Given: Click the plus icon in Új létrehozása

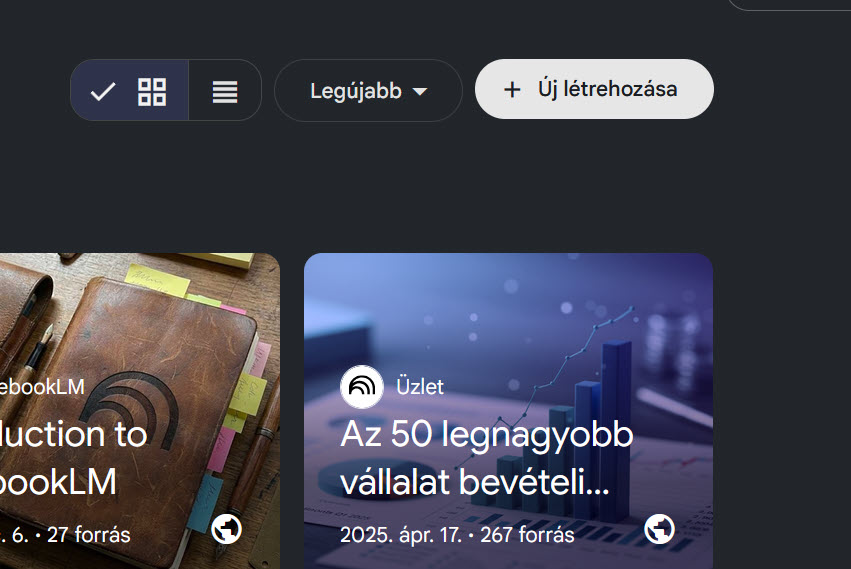Looking at the screenshot, I should [512, 90].
